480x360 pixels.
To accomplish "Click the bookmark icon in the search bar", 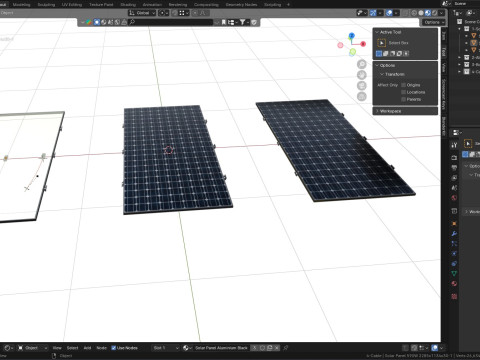I will click(x=224, y=22).
